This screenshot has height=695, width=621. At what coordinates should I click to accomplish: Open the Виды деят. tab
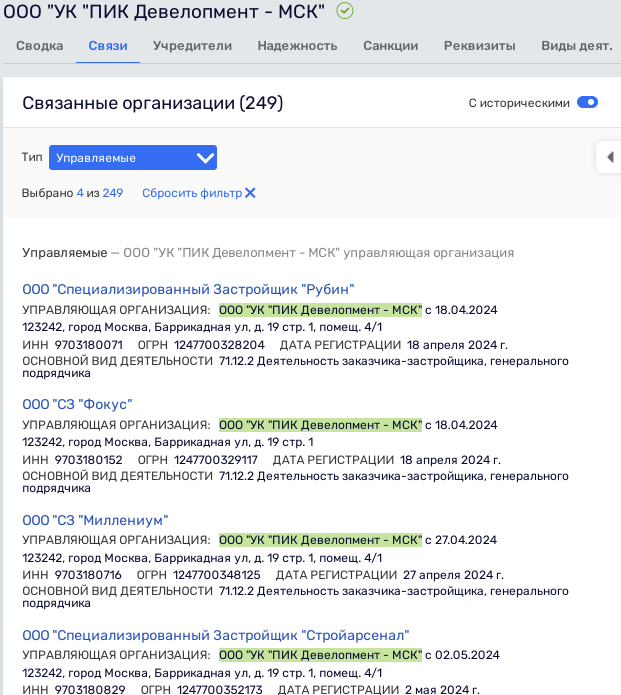point(577,46)
